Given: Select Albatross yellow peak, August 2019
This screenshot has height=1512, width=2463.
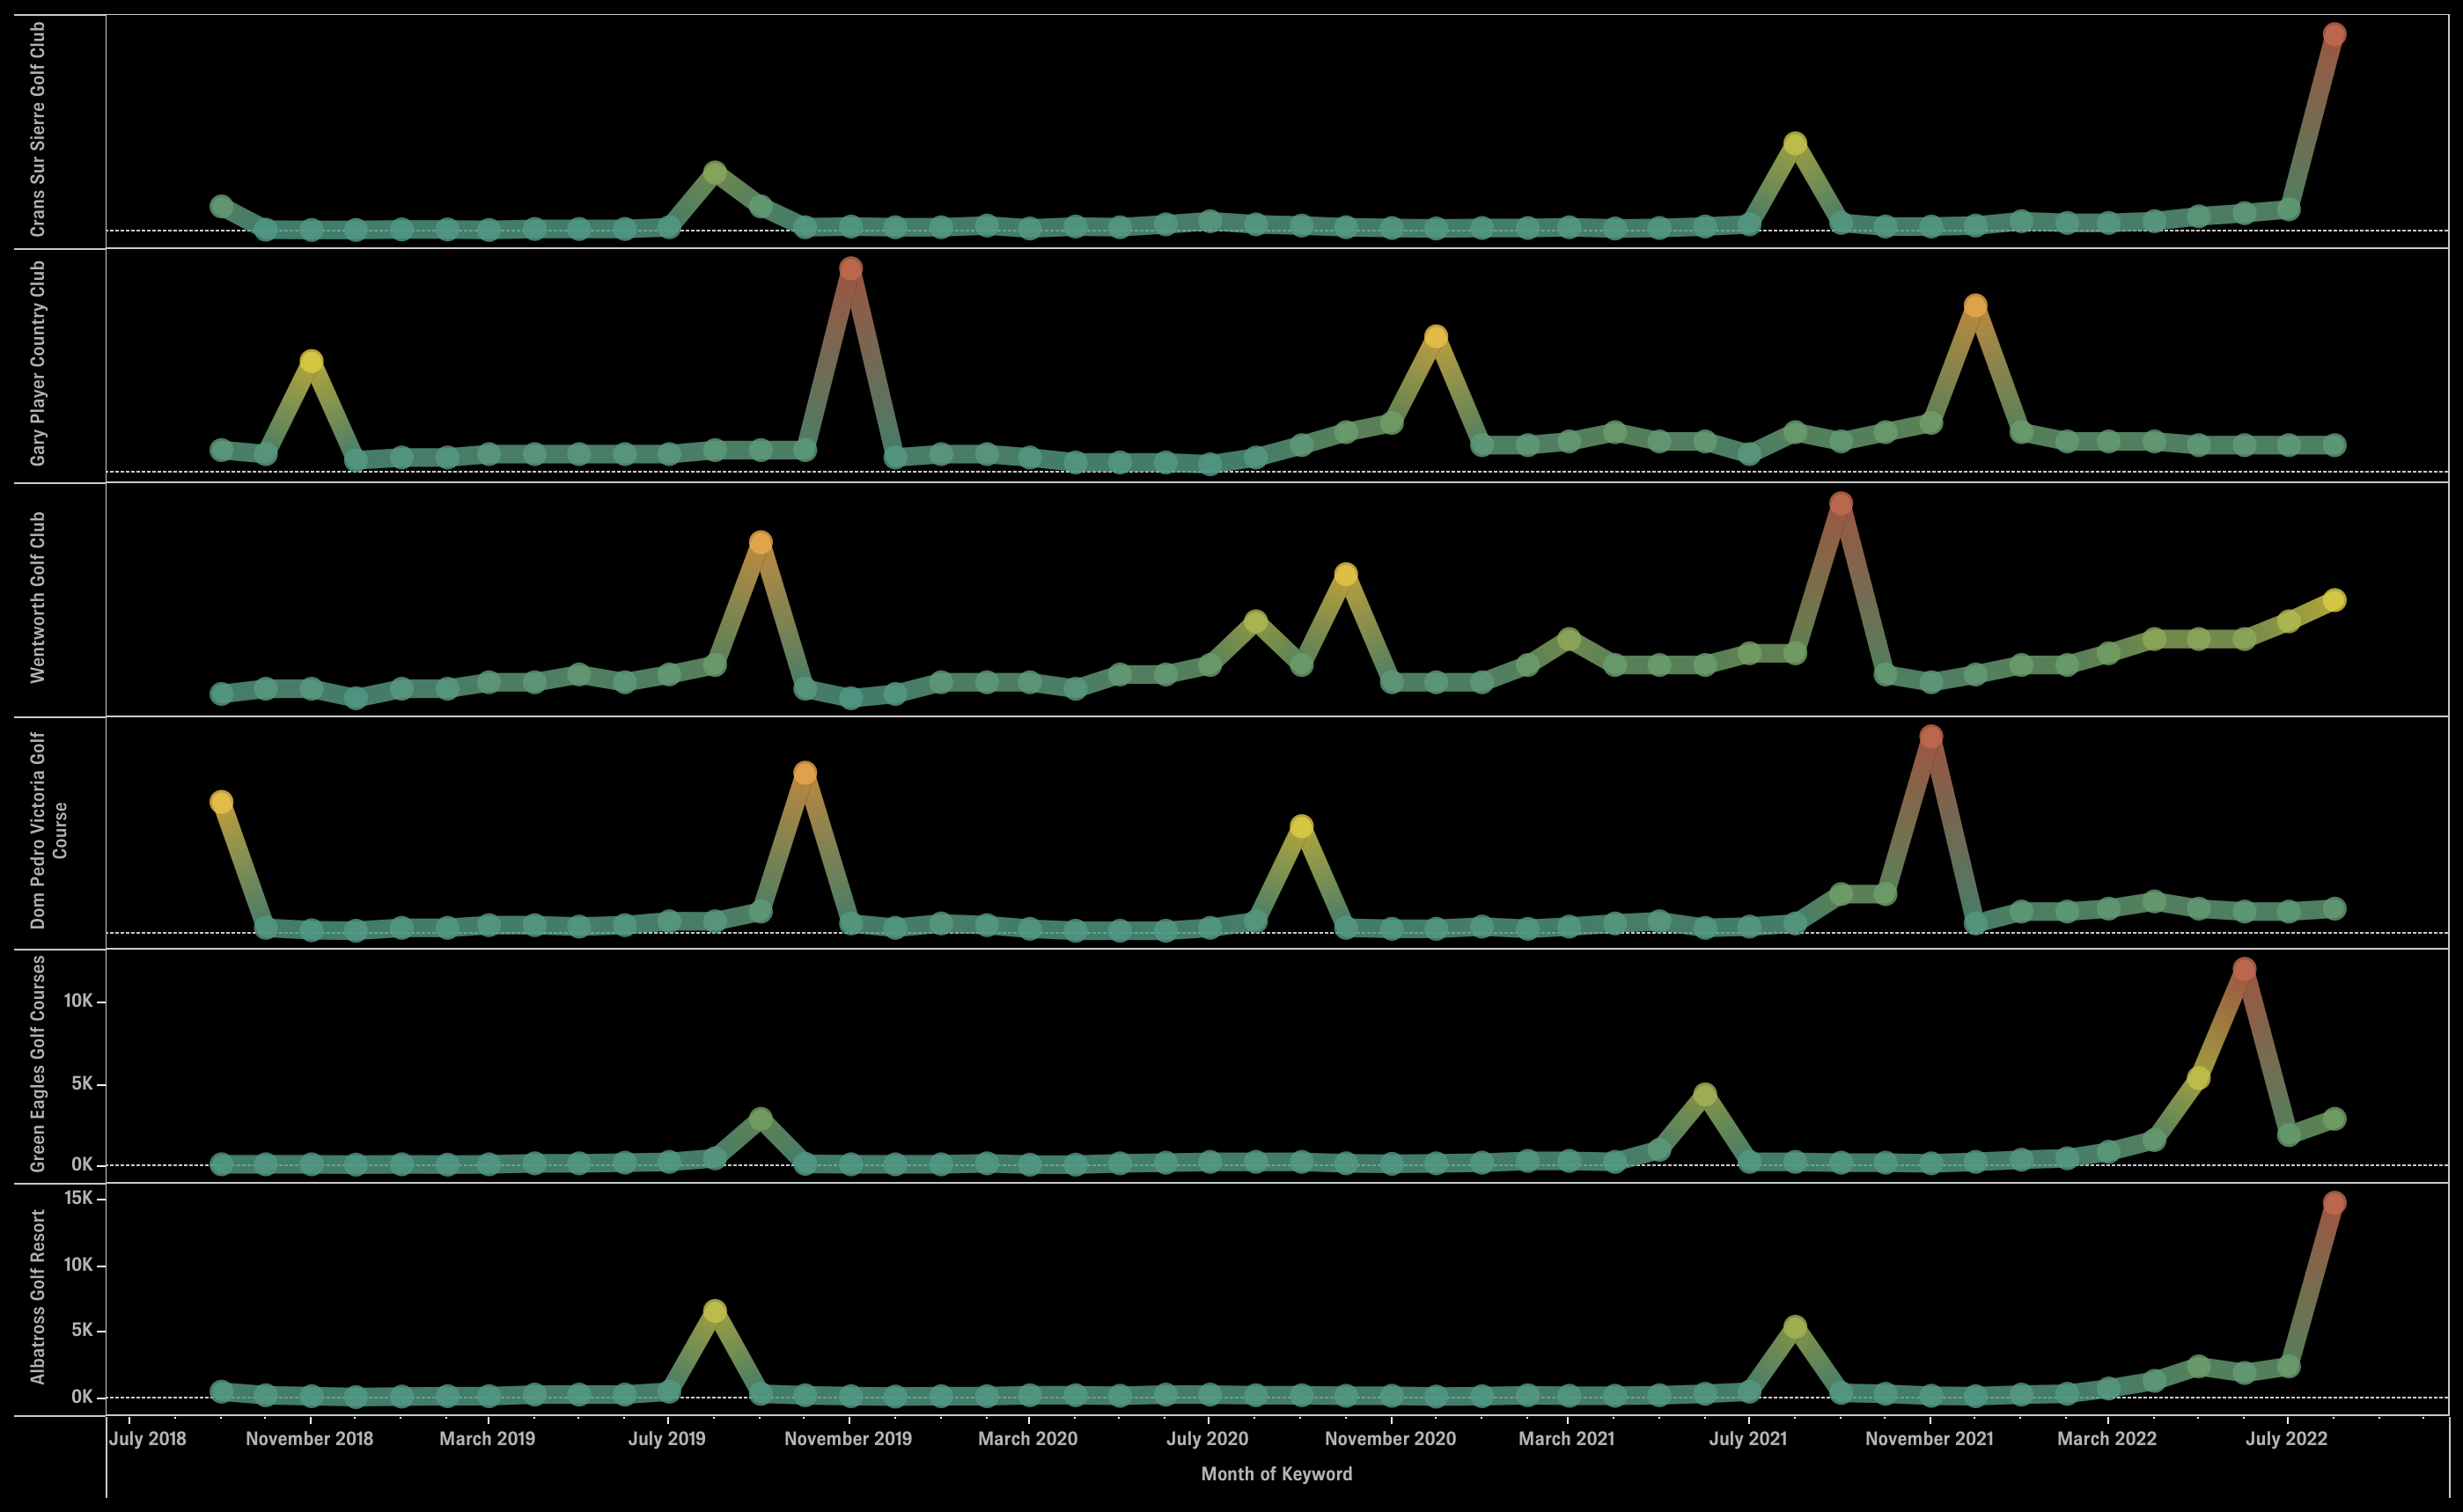Looking at the screenshot, I should click(714, 1311).
